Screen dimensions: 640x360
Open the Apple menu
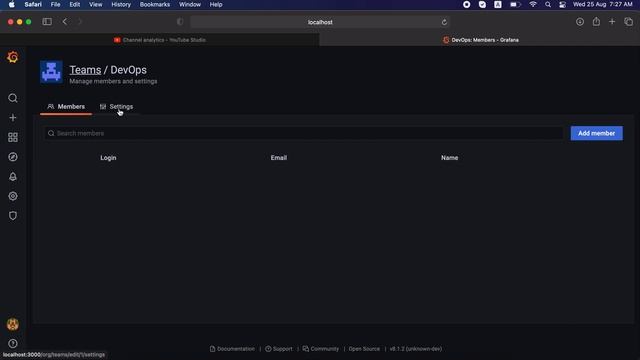pyautogui.click(x=11, y=4)
